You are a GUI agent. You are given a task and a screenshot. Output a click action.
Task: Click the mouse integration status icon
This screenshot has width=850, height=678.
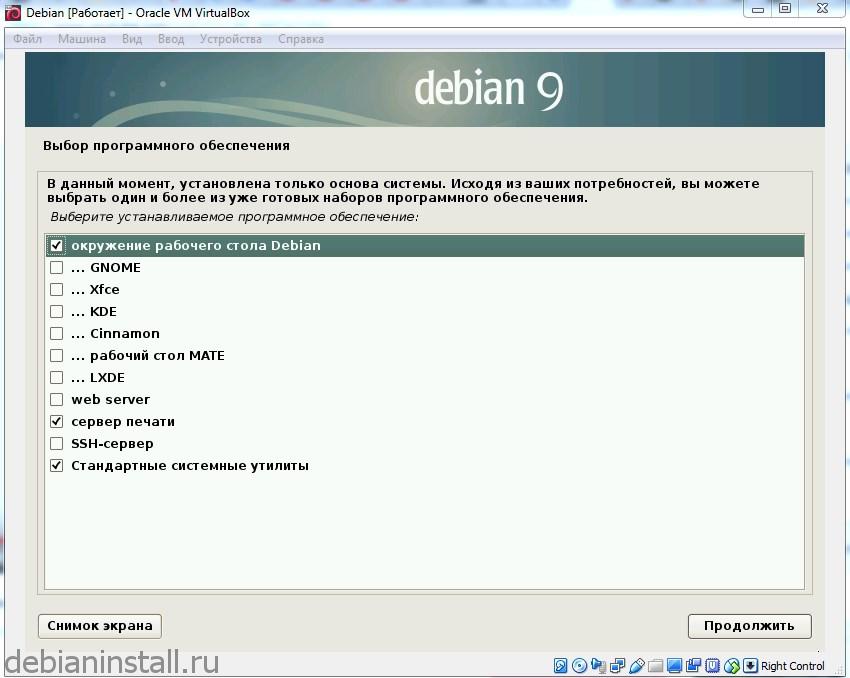click(734, 666)
